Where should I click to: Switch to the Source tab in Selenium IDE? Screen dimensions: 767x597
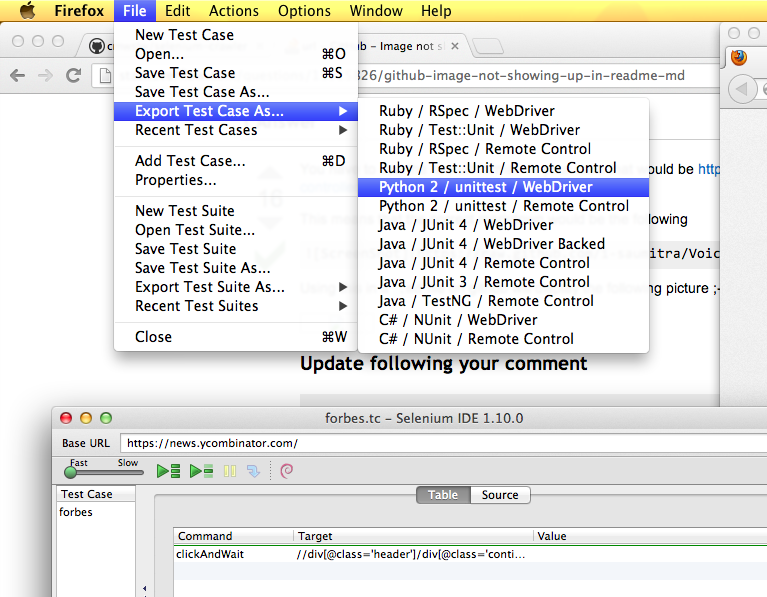coord(500,495)
